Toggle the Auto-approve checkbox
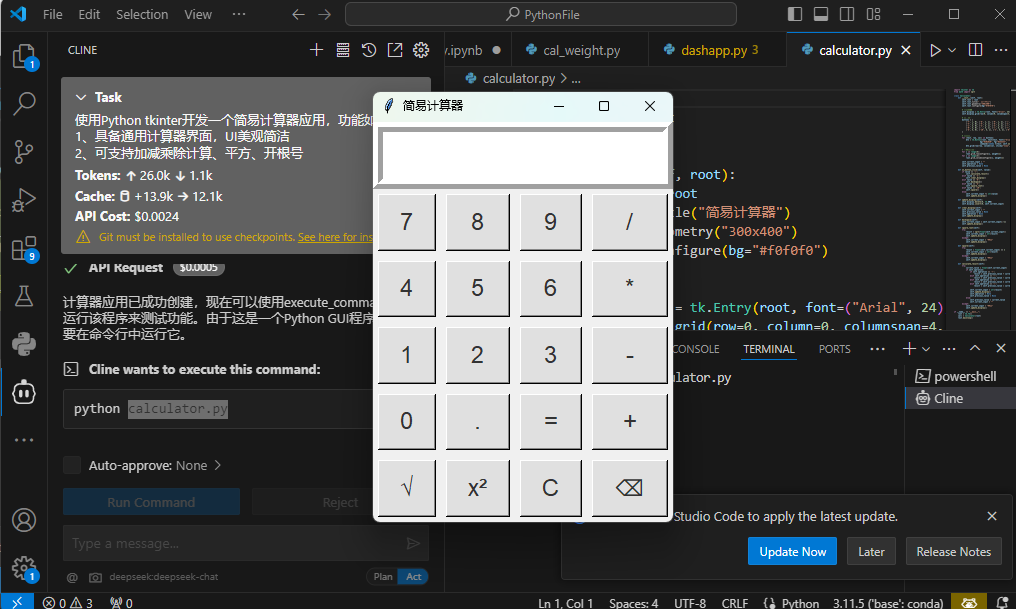1016x609 pixels. click(72, 465)
